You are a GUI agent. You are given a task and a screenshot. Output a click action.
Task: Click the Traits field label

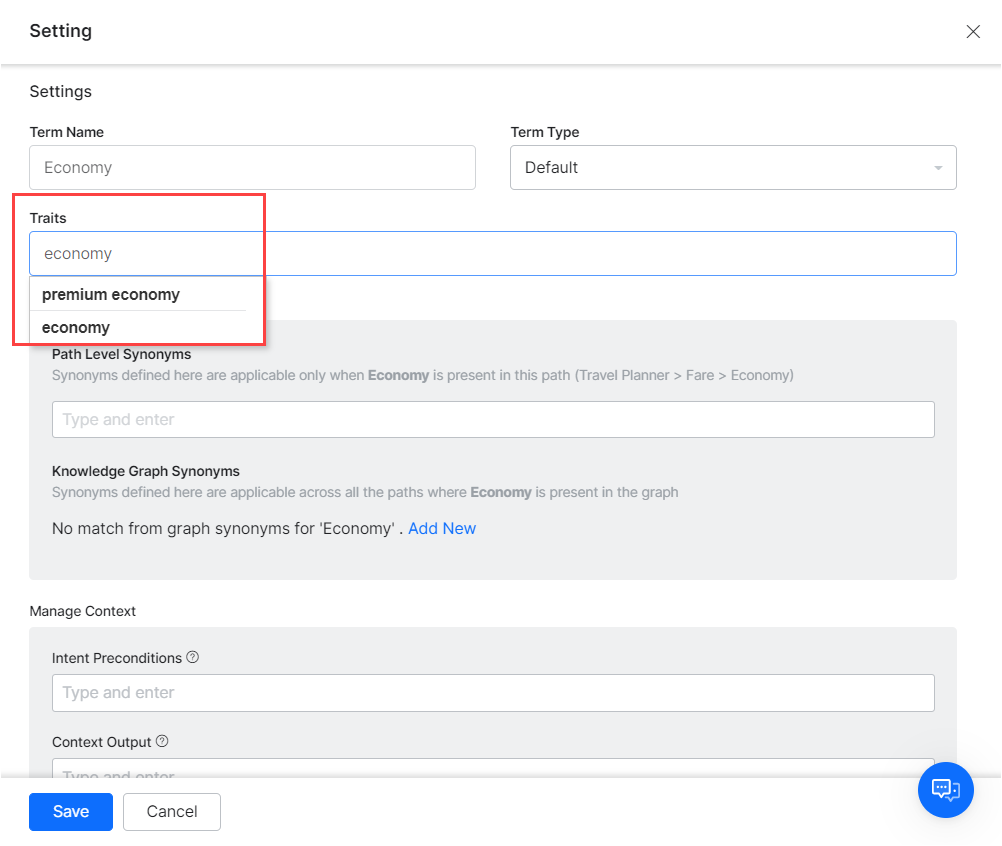[x=48, y=218]
